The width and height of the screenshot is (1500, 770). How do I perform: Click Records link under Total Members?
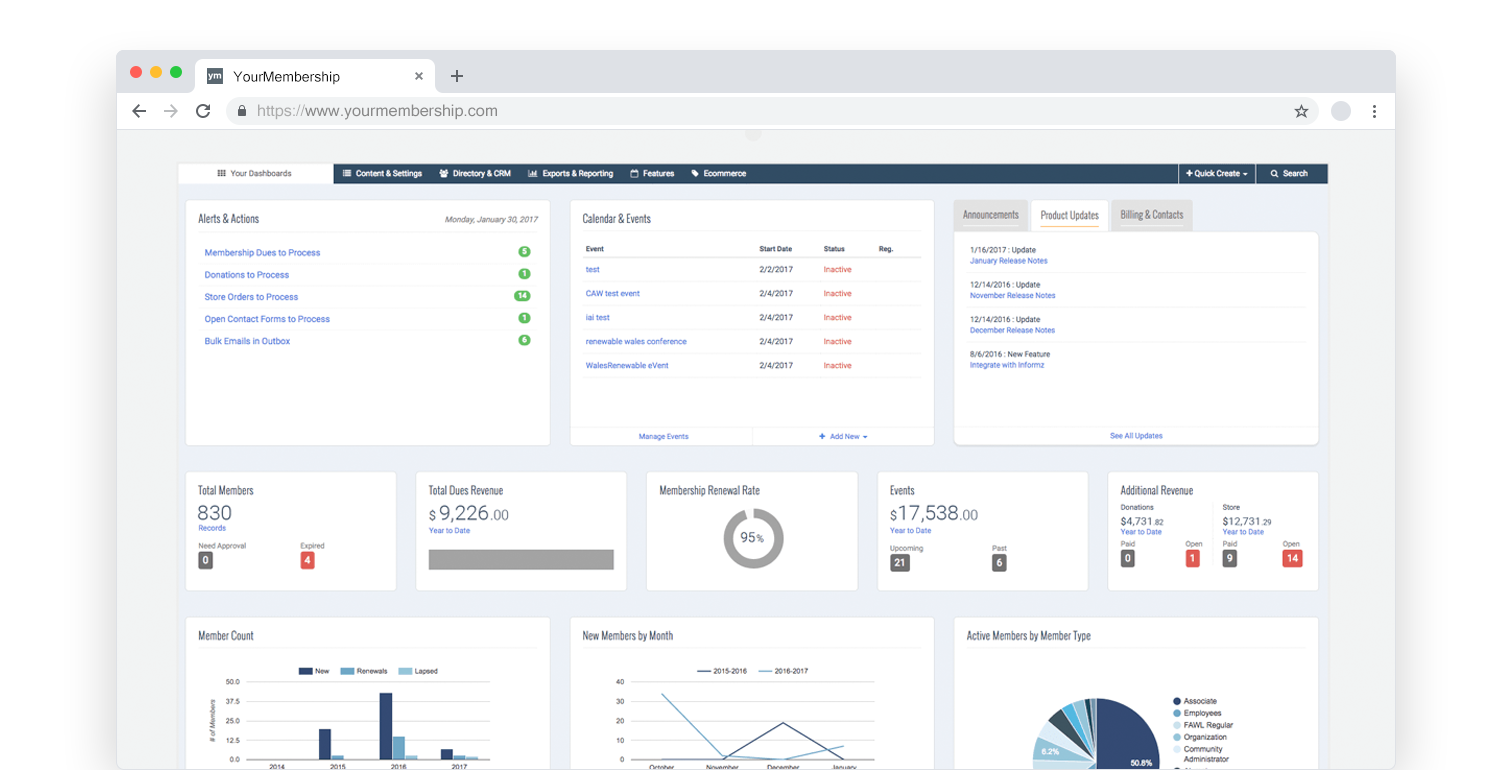pos(212,528)
